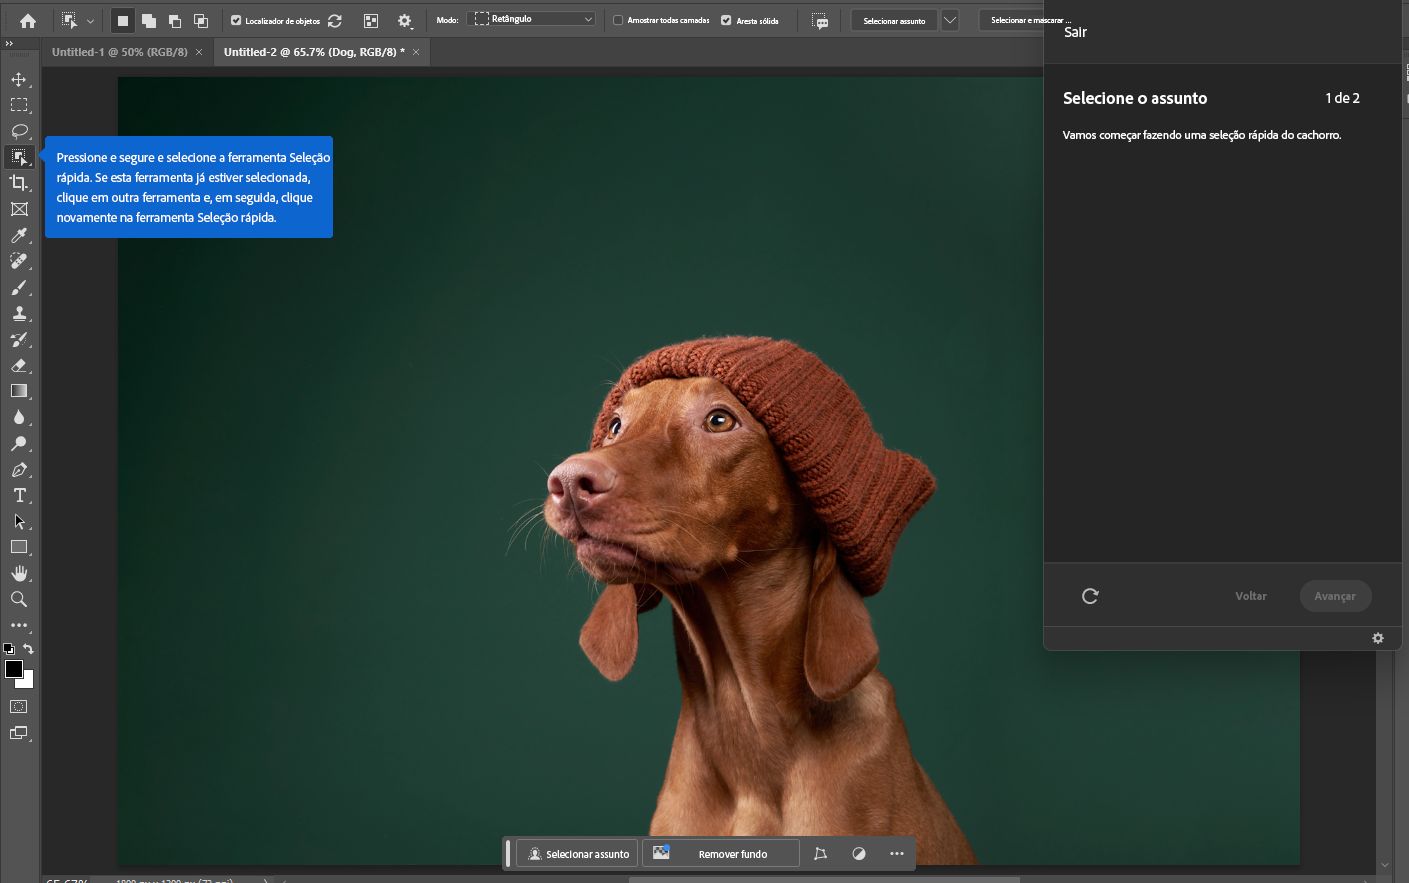Viewport: 1409px width, 883px height.
Task: Expand arrow next to Selecionar assunto
Action: coord(950,20)
